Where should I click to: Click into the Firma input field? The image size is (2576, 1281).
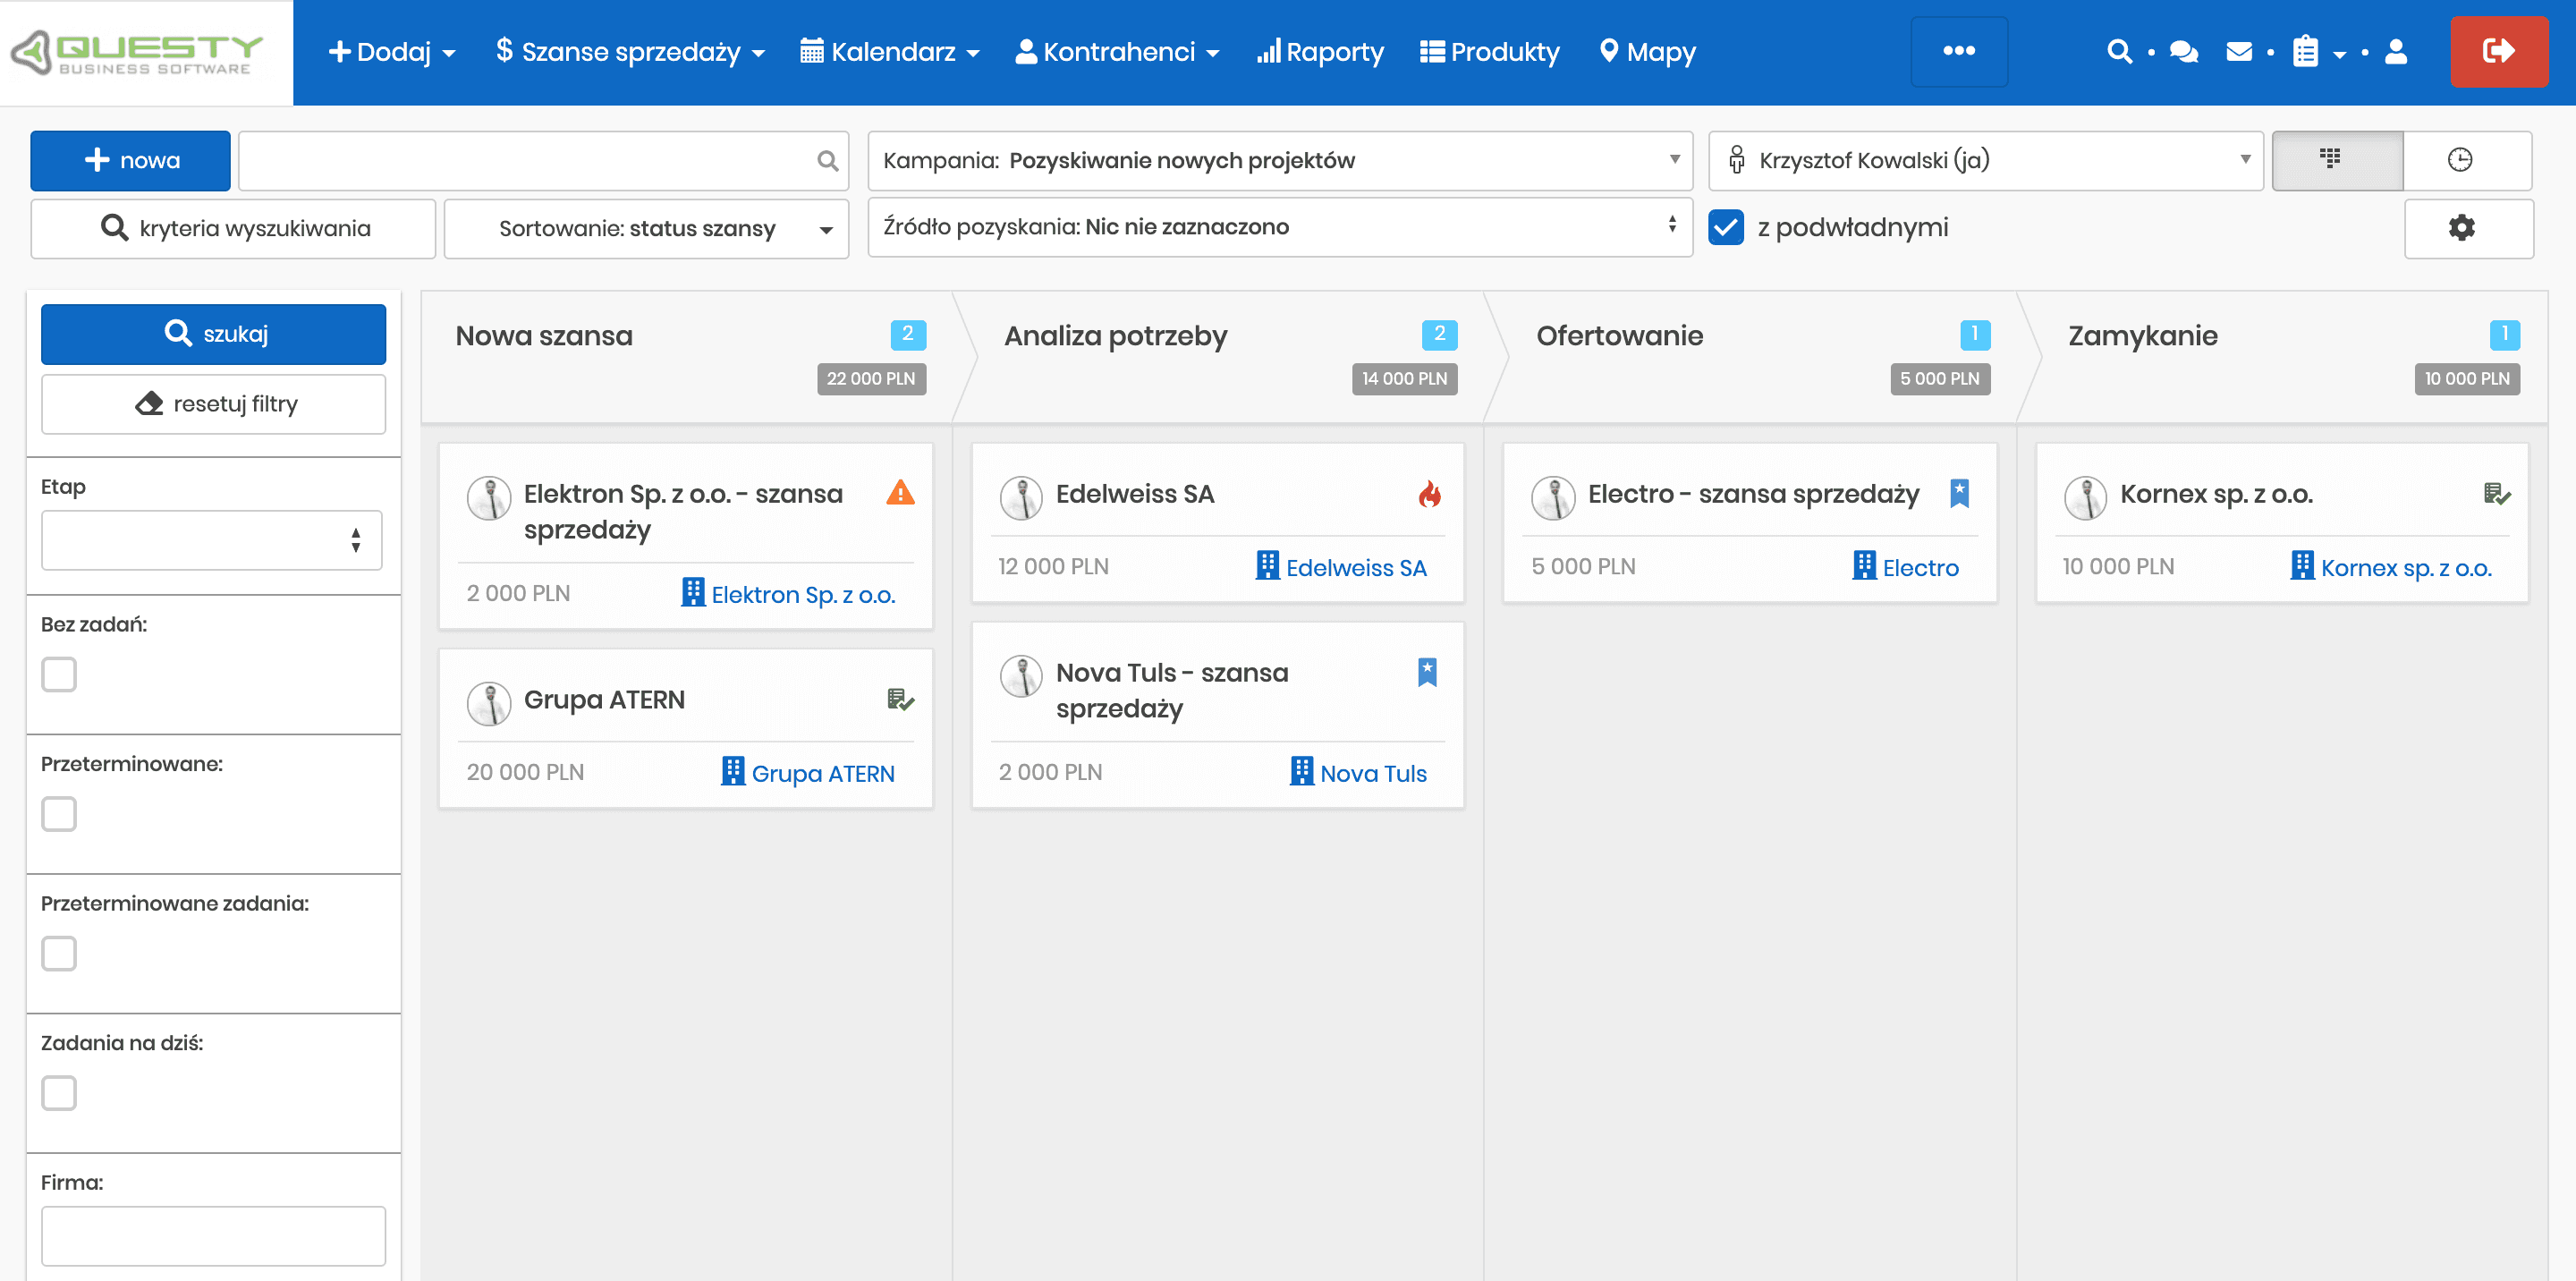[213, 1236]
